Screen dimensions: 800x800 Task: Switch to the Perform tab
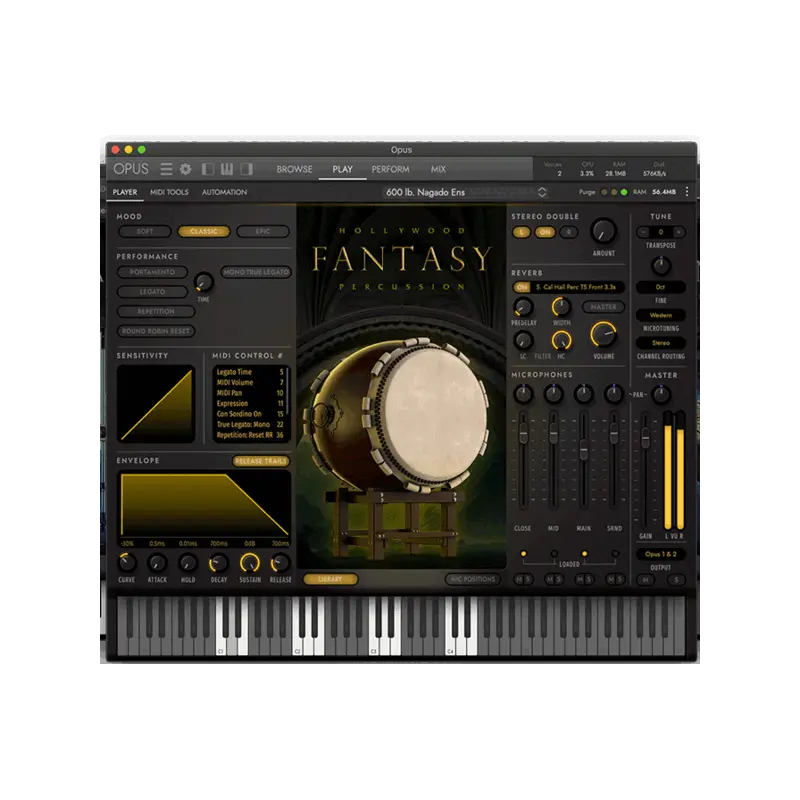(x=390, y=169)
